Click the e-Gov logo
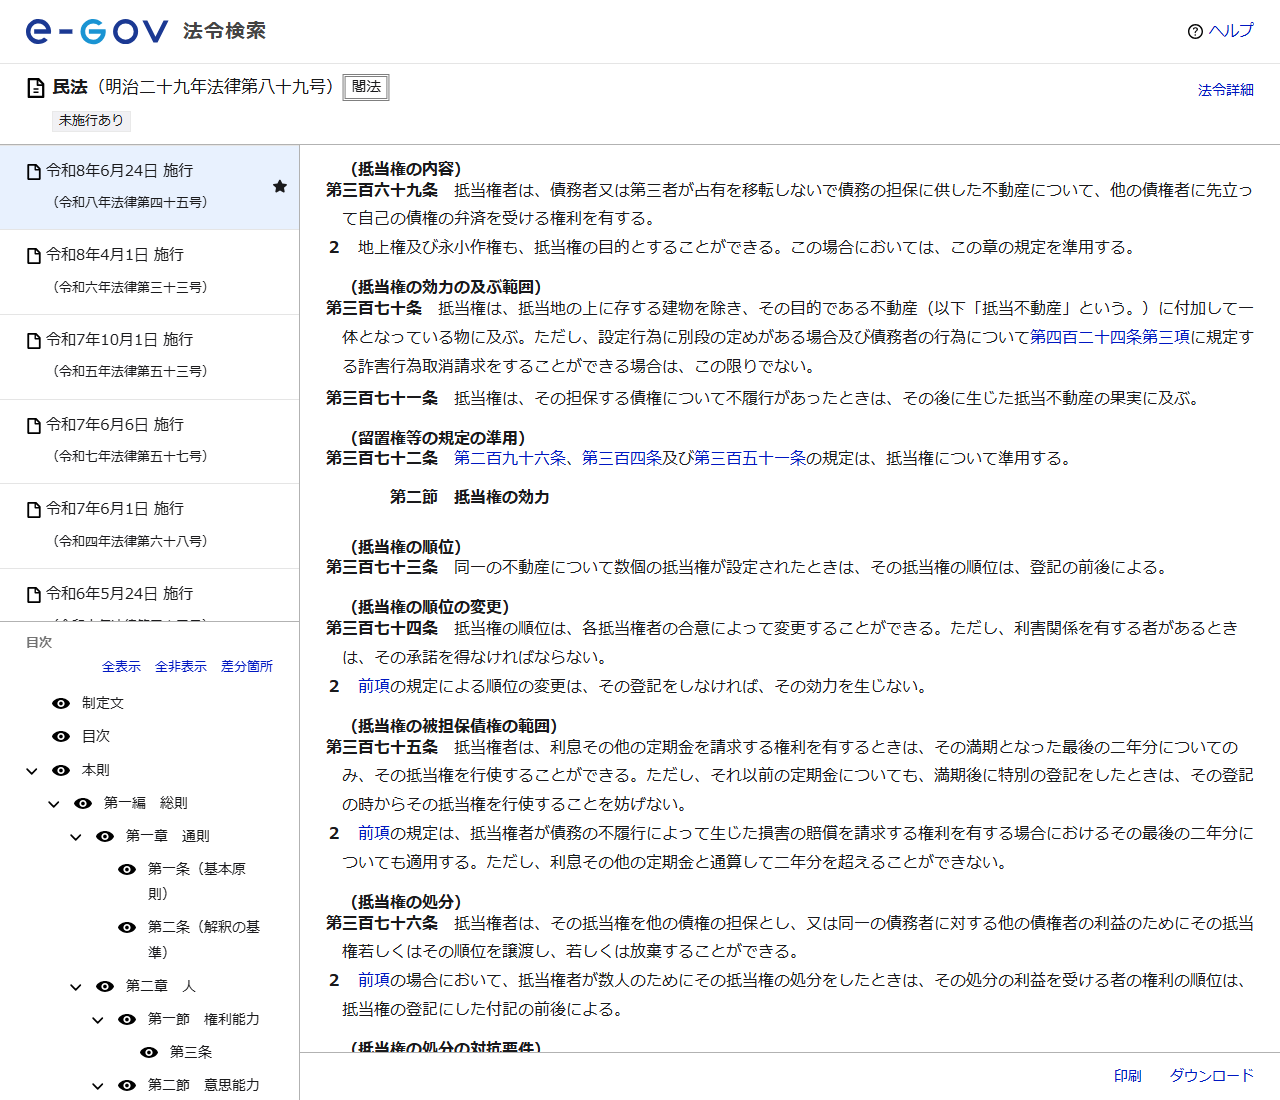The width and height of the screenshot is (1280, 1100). [97, 31]
